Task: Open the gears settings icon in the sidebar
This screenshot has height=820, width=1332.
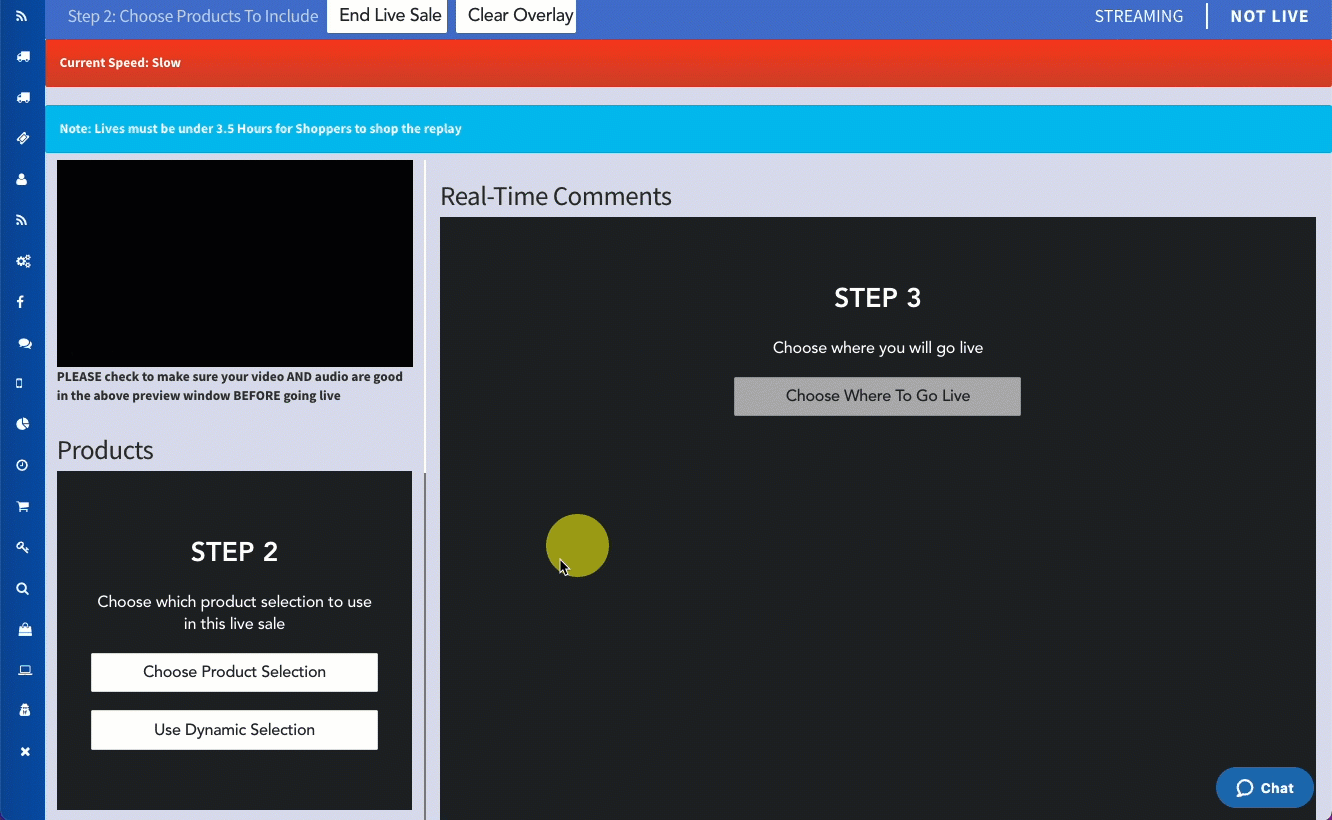Action: (x=23, y=261)
